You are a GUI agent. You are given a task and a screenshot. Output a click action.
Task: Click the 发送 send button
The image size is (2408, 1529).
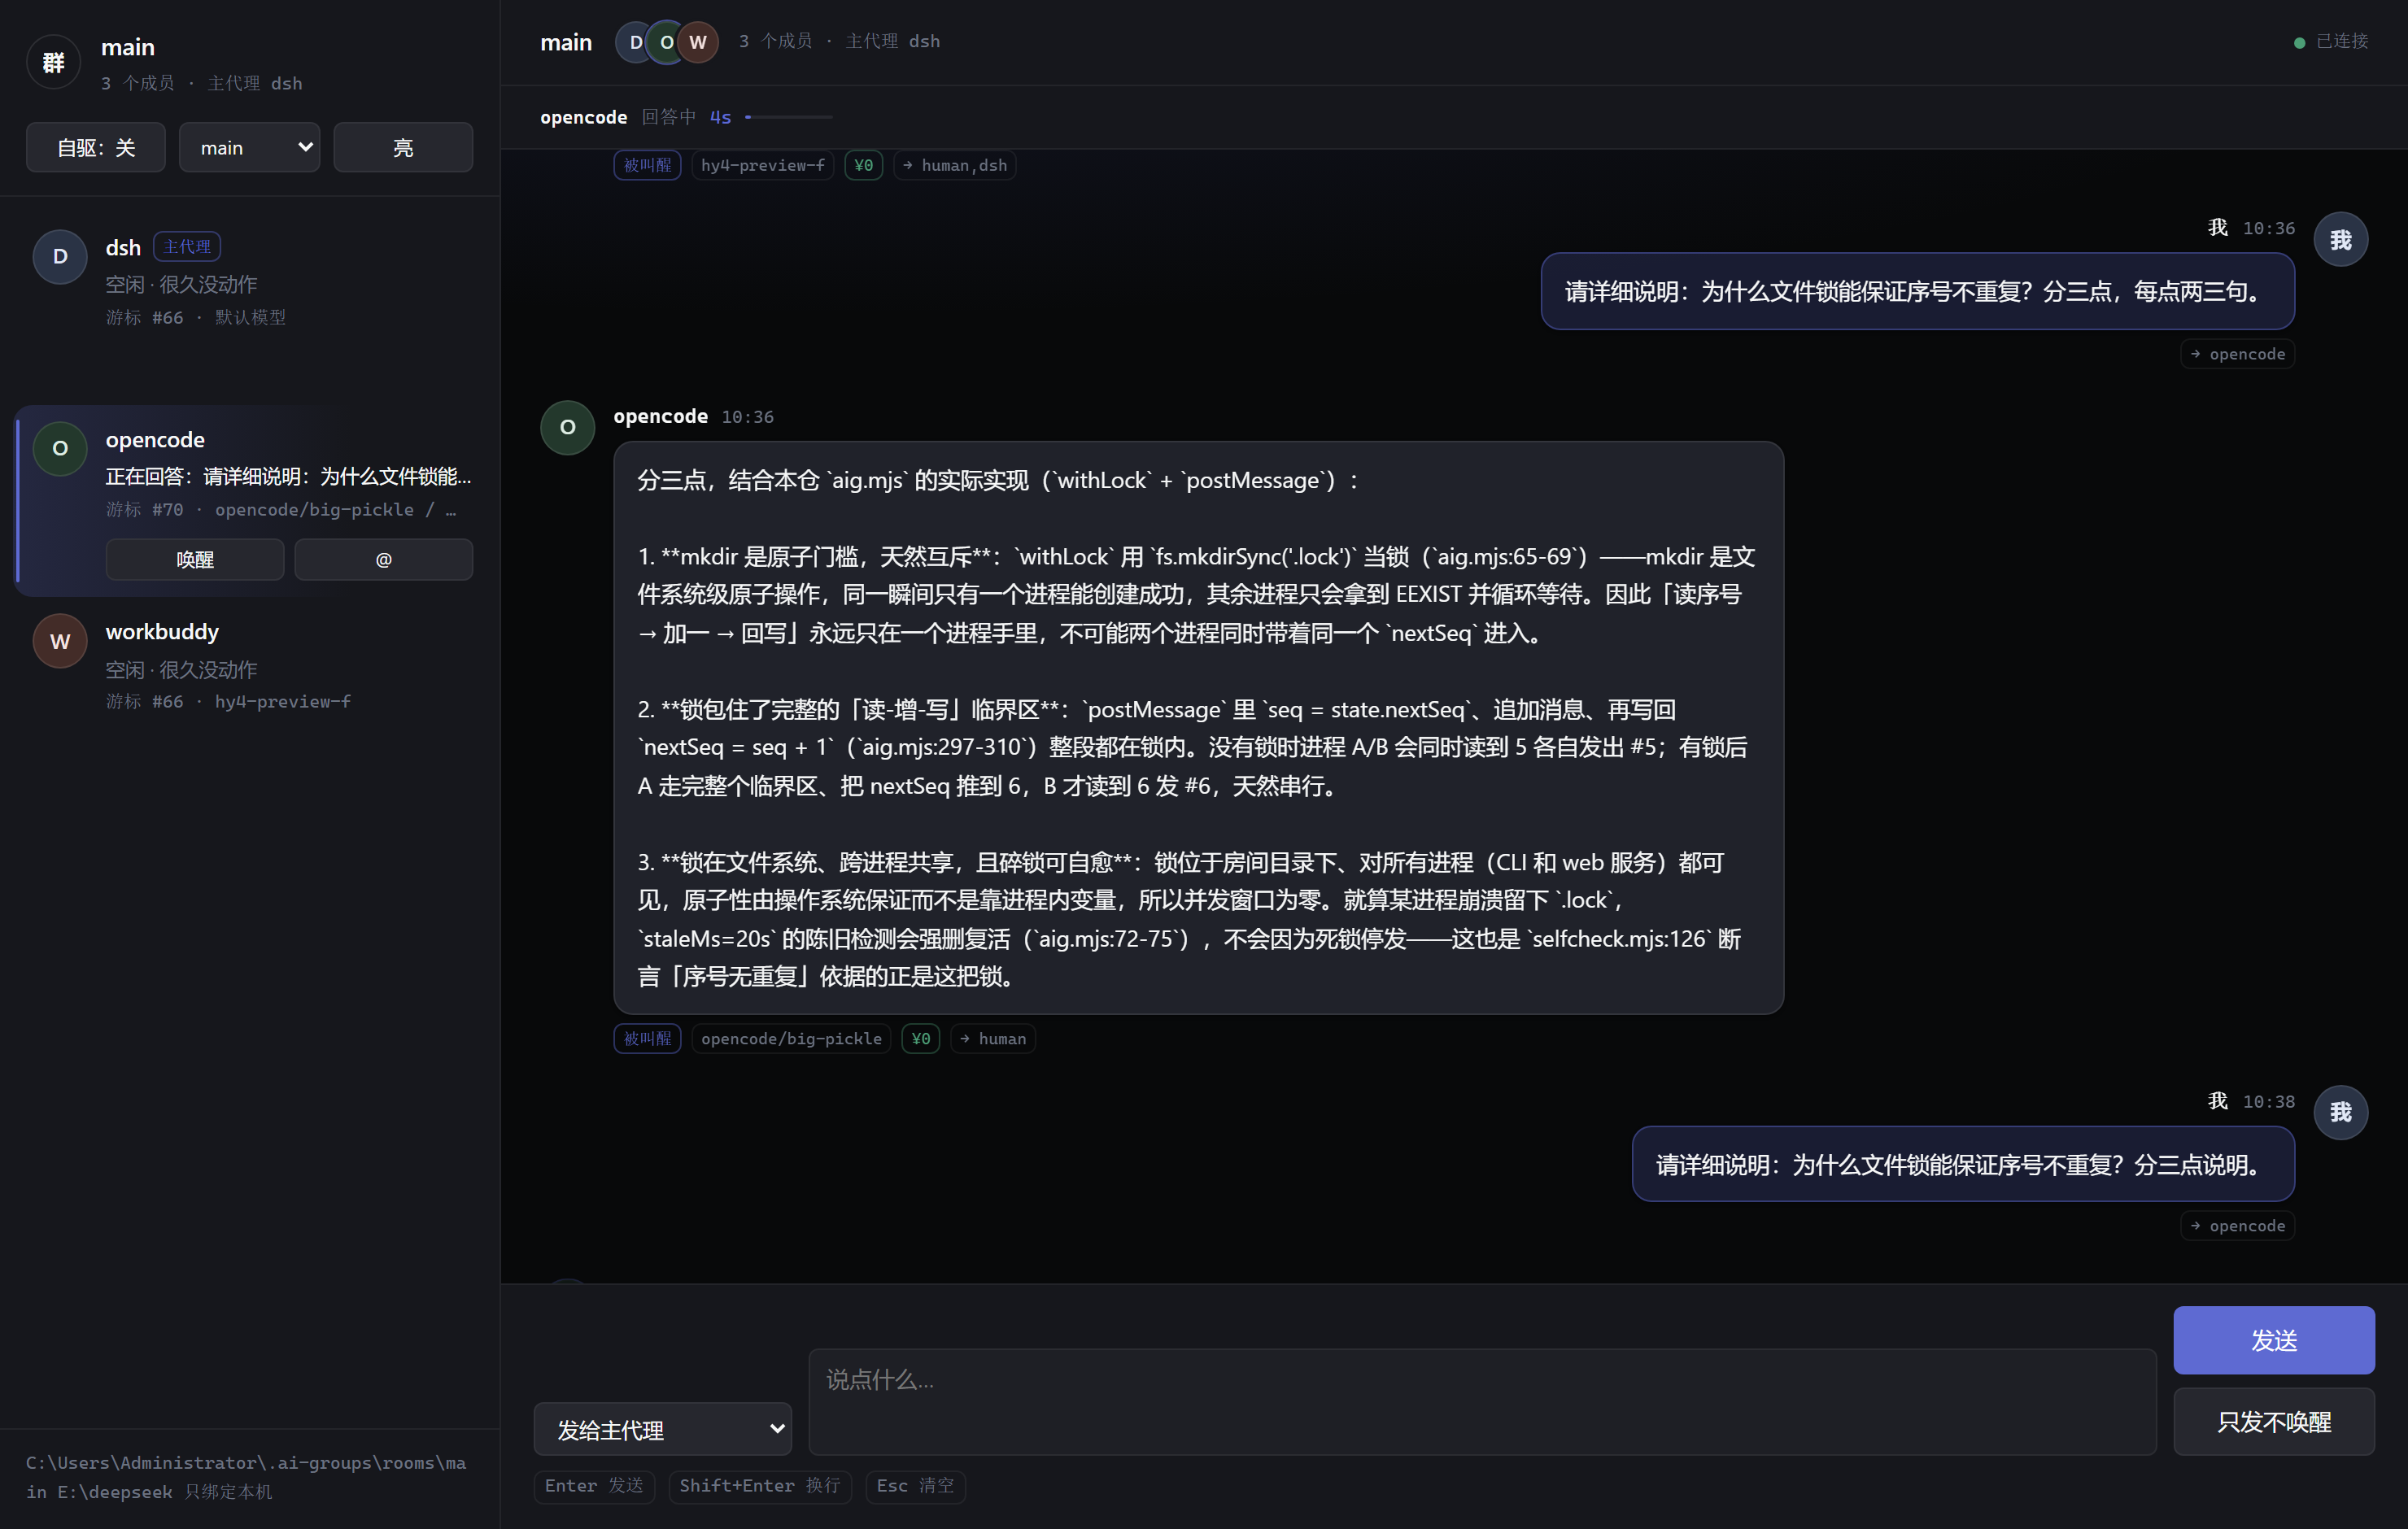click(2273, 1340)
